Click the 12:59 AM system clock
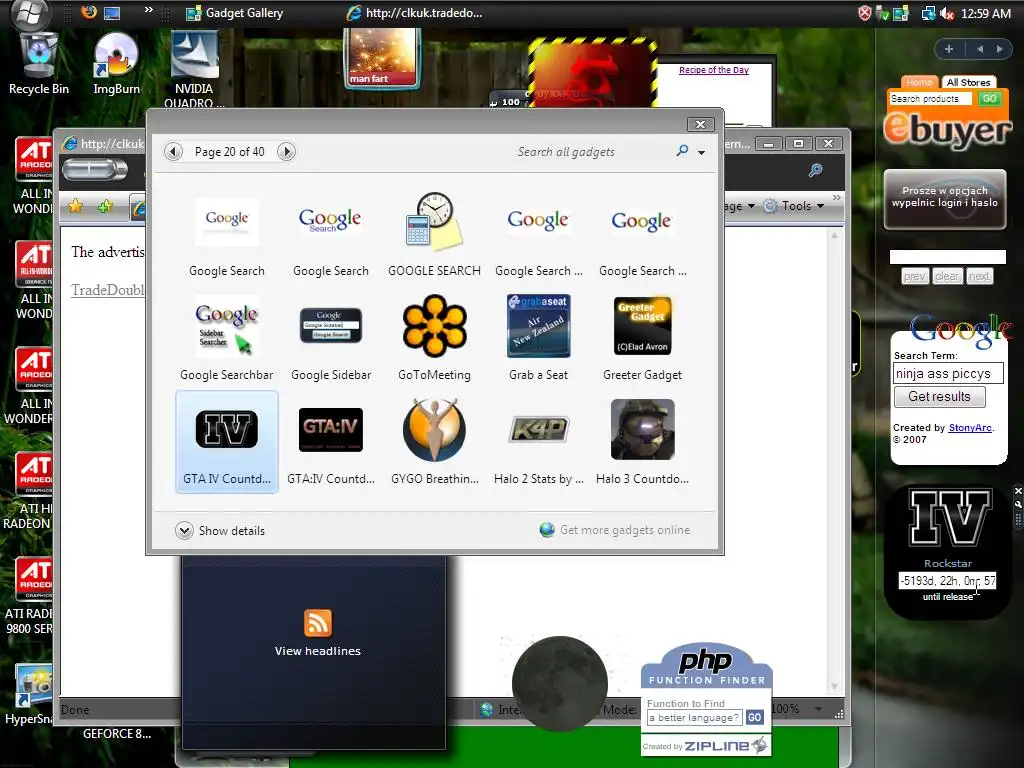Viewport: 1024px width, 768px height. (985, 13)
